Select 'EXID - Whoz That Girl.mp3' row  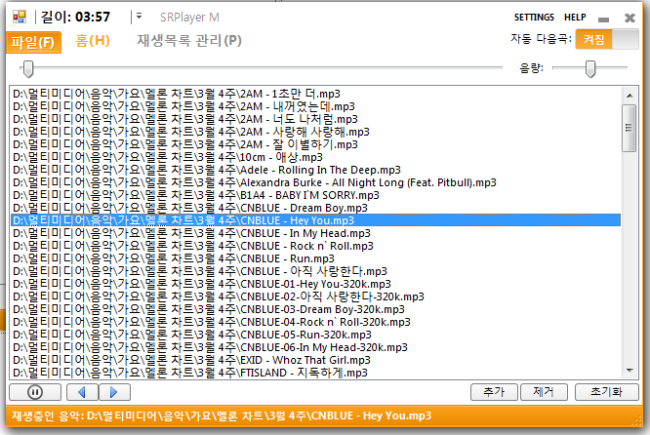click(x=315, y=360)
